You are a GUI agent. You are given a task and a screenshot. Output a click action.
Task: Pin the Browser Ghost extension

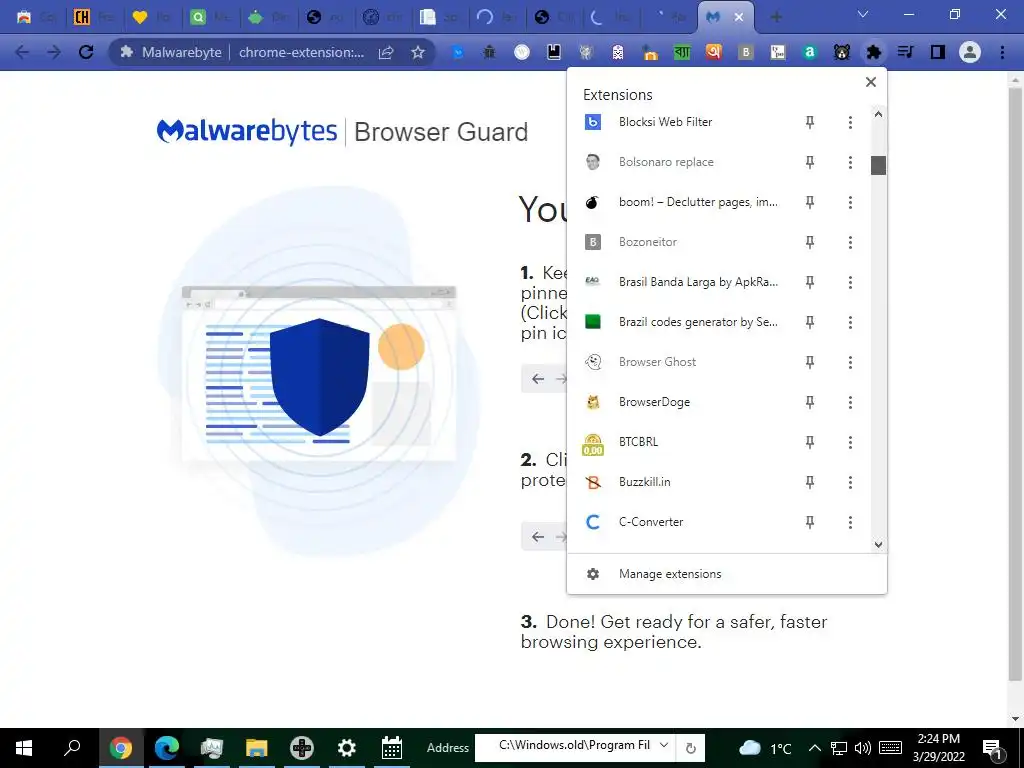tap(810, 362)
